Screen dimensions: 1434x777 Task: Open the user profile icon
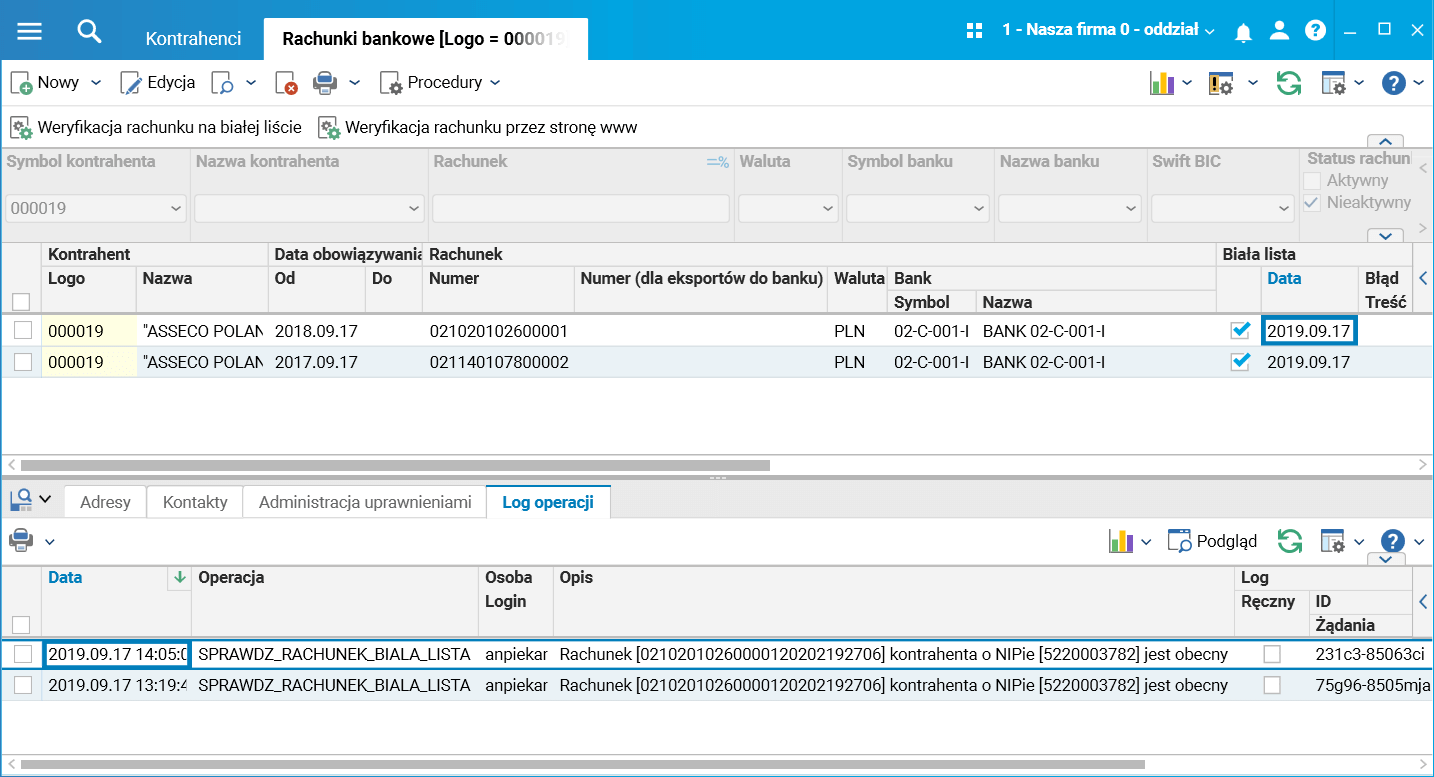click(x=1279, y=31)
